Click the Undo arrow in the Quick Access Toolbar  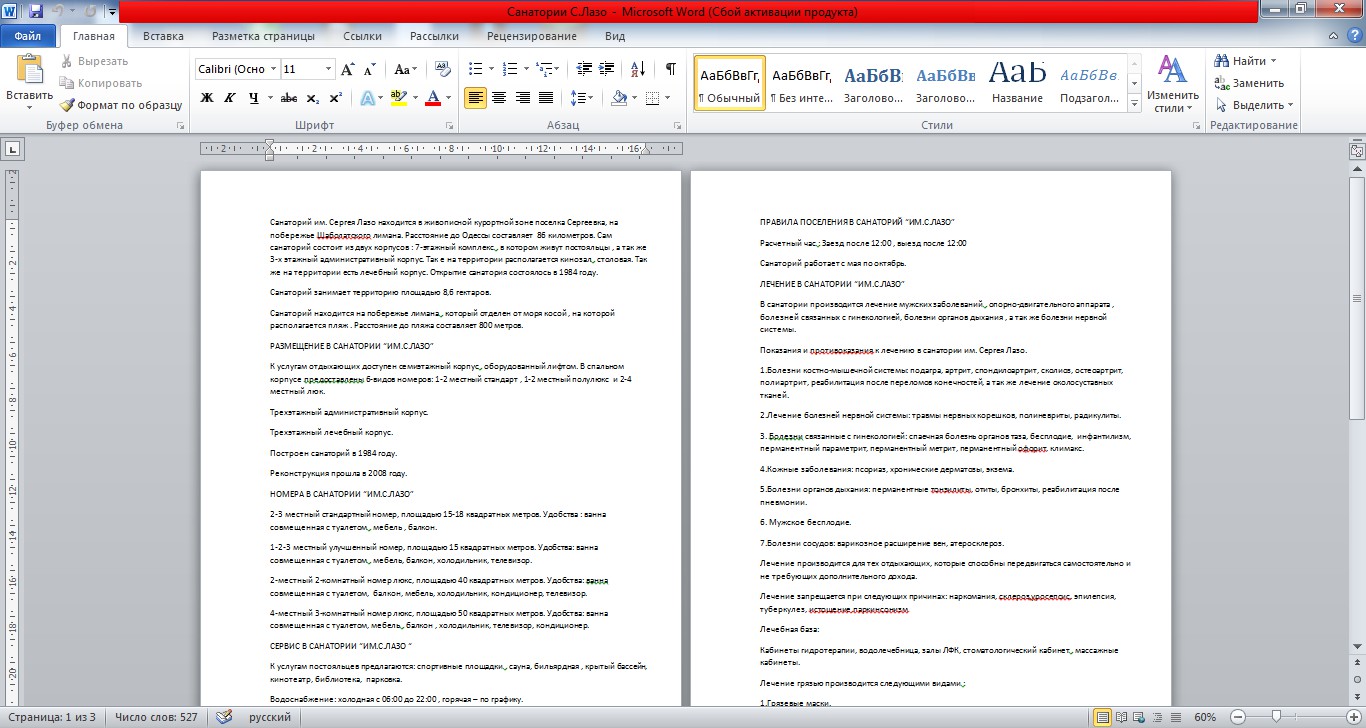pyautogui.click(x=59, y=11)
